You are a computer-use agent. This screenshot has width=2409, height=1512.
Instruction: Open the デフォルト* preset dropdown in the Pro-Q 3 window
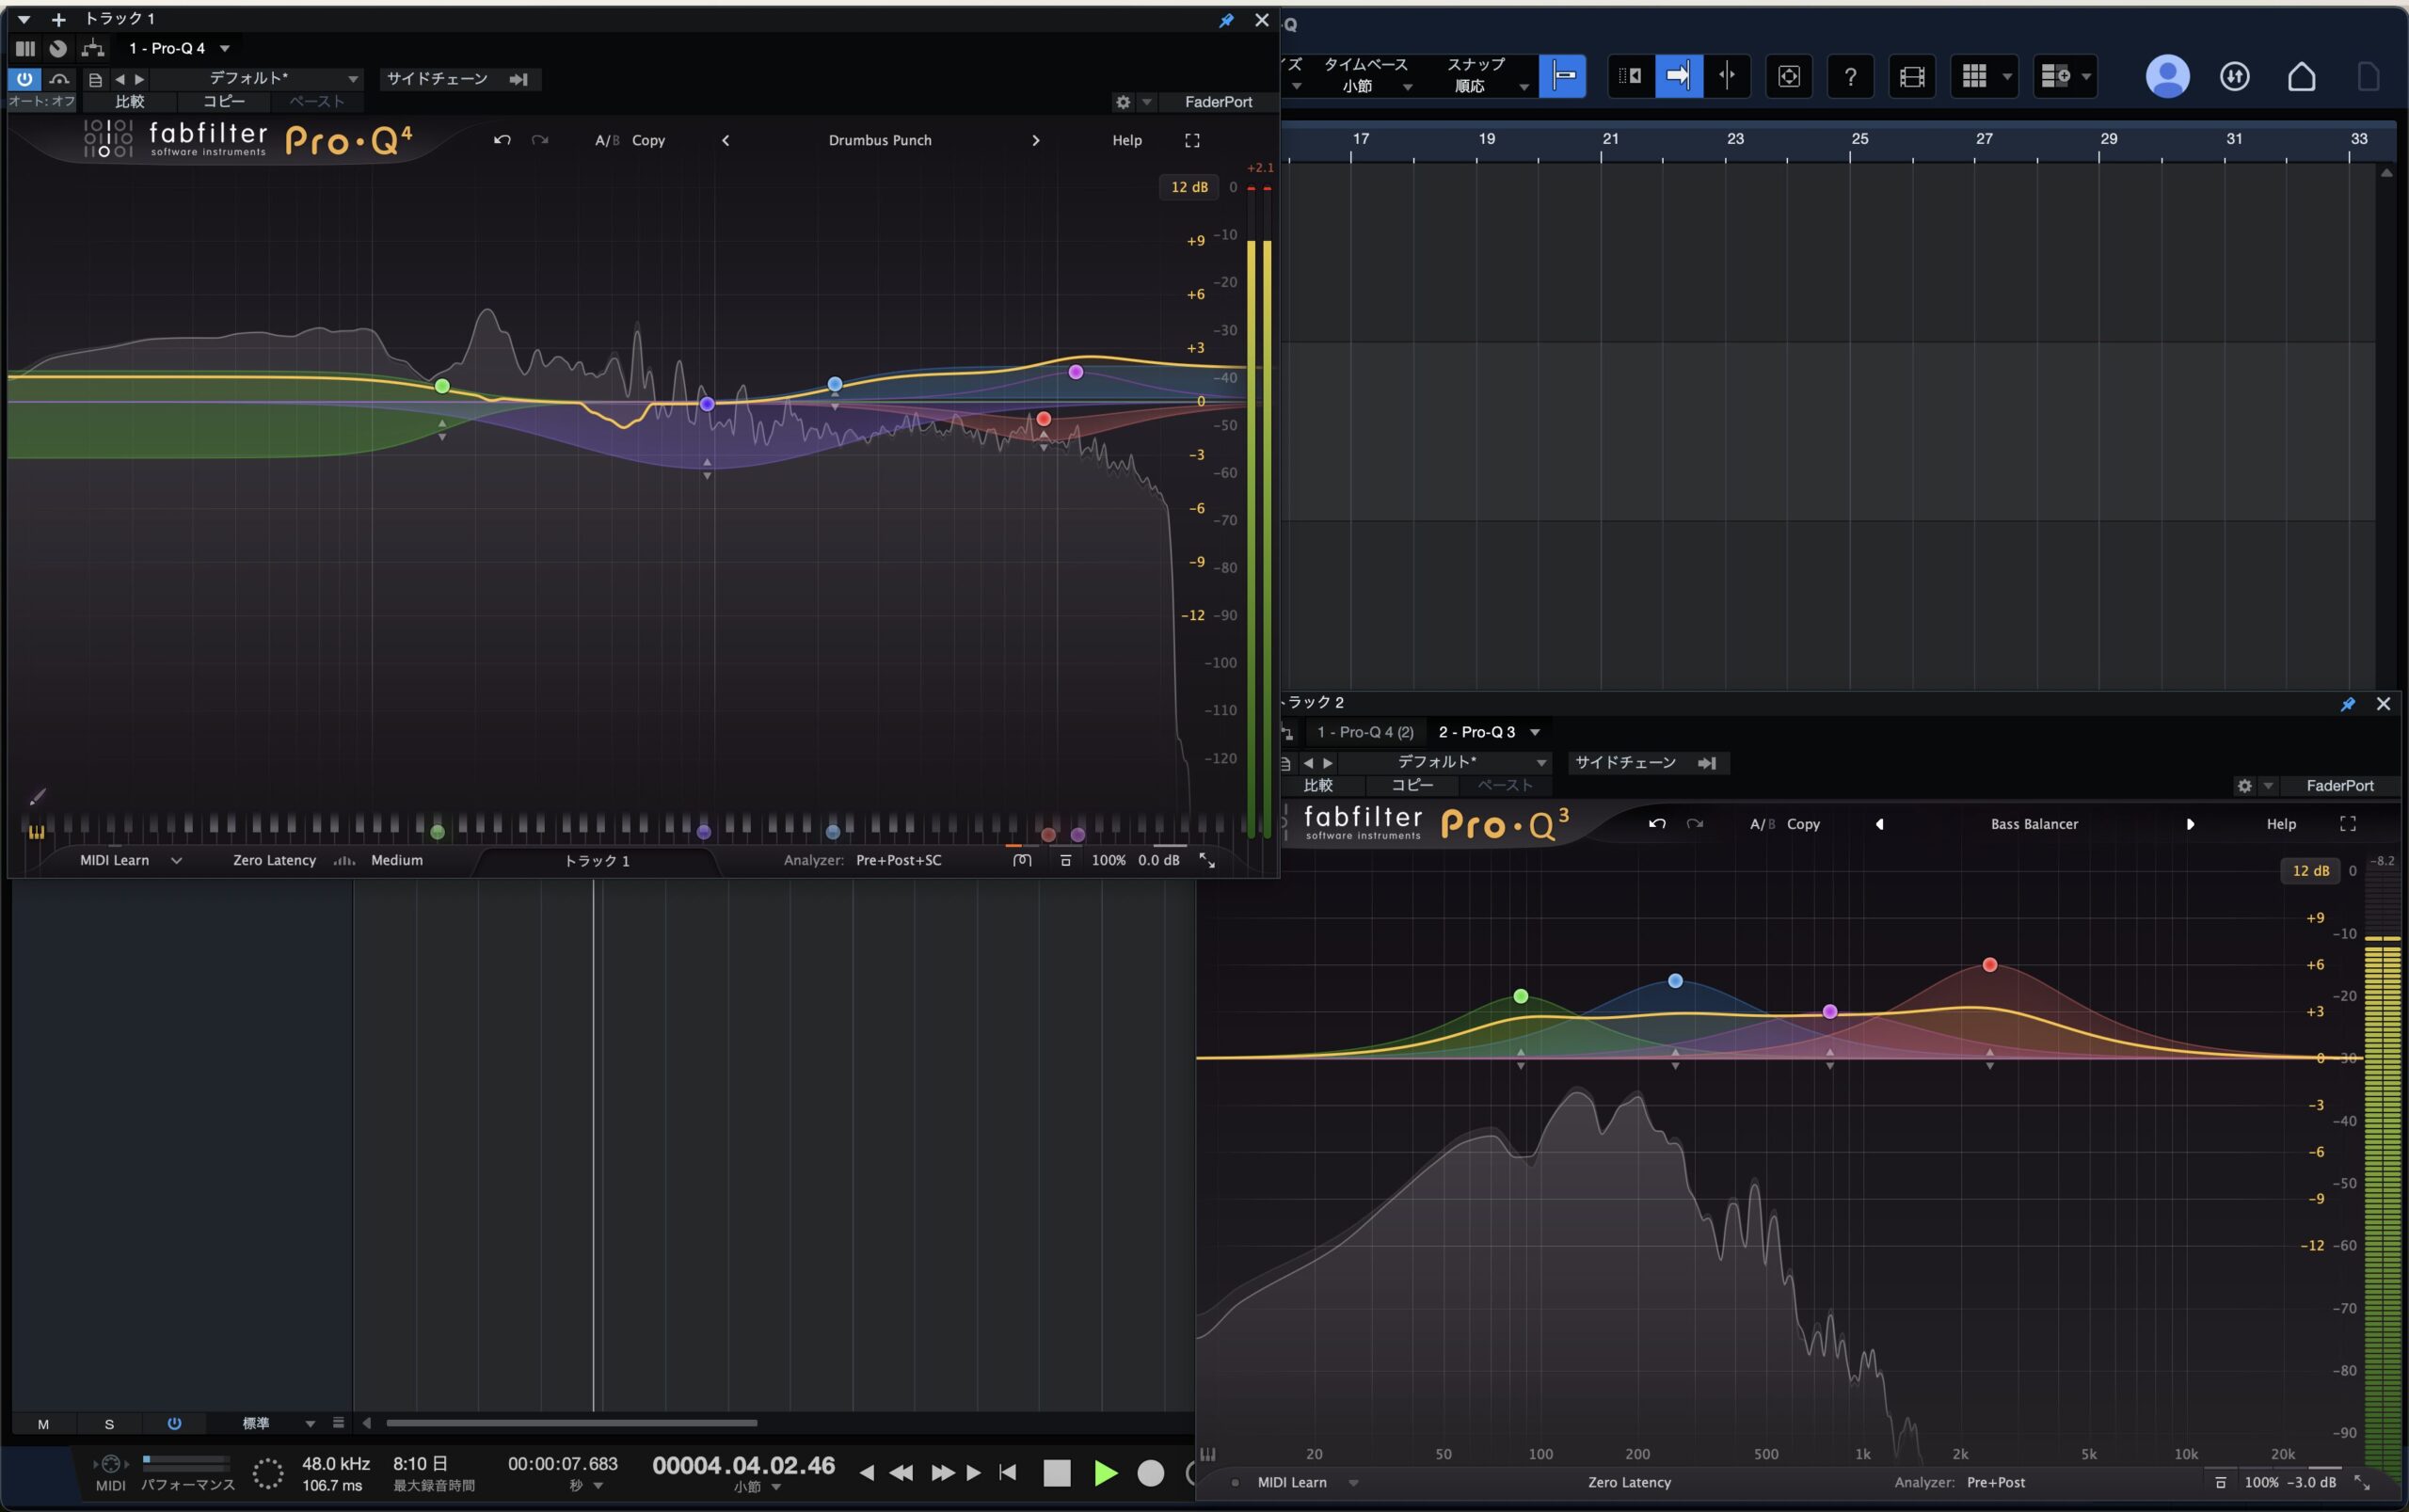(x=1446, y=762)
